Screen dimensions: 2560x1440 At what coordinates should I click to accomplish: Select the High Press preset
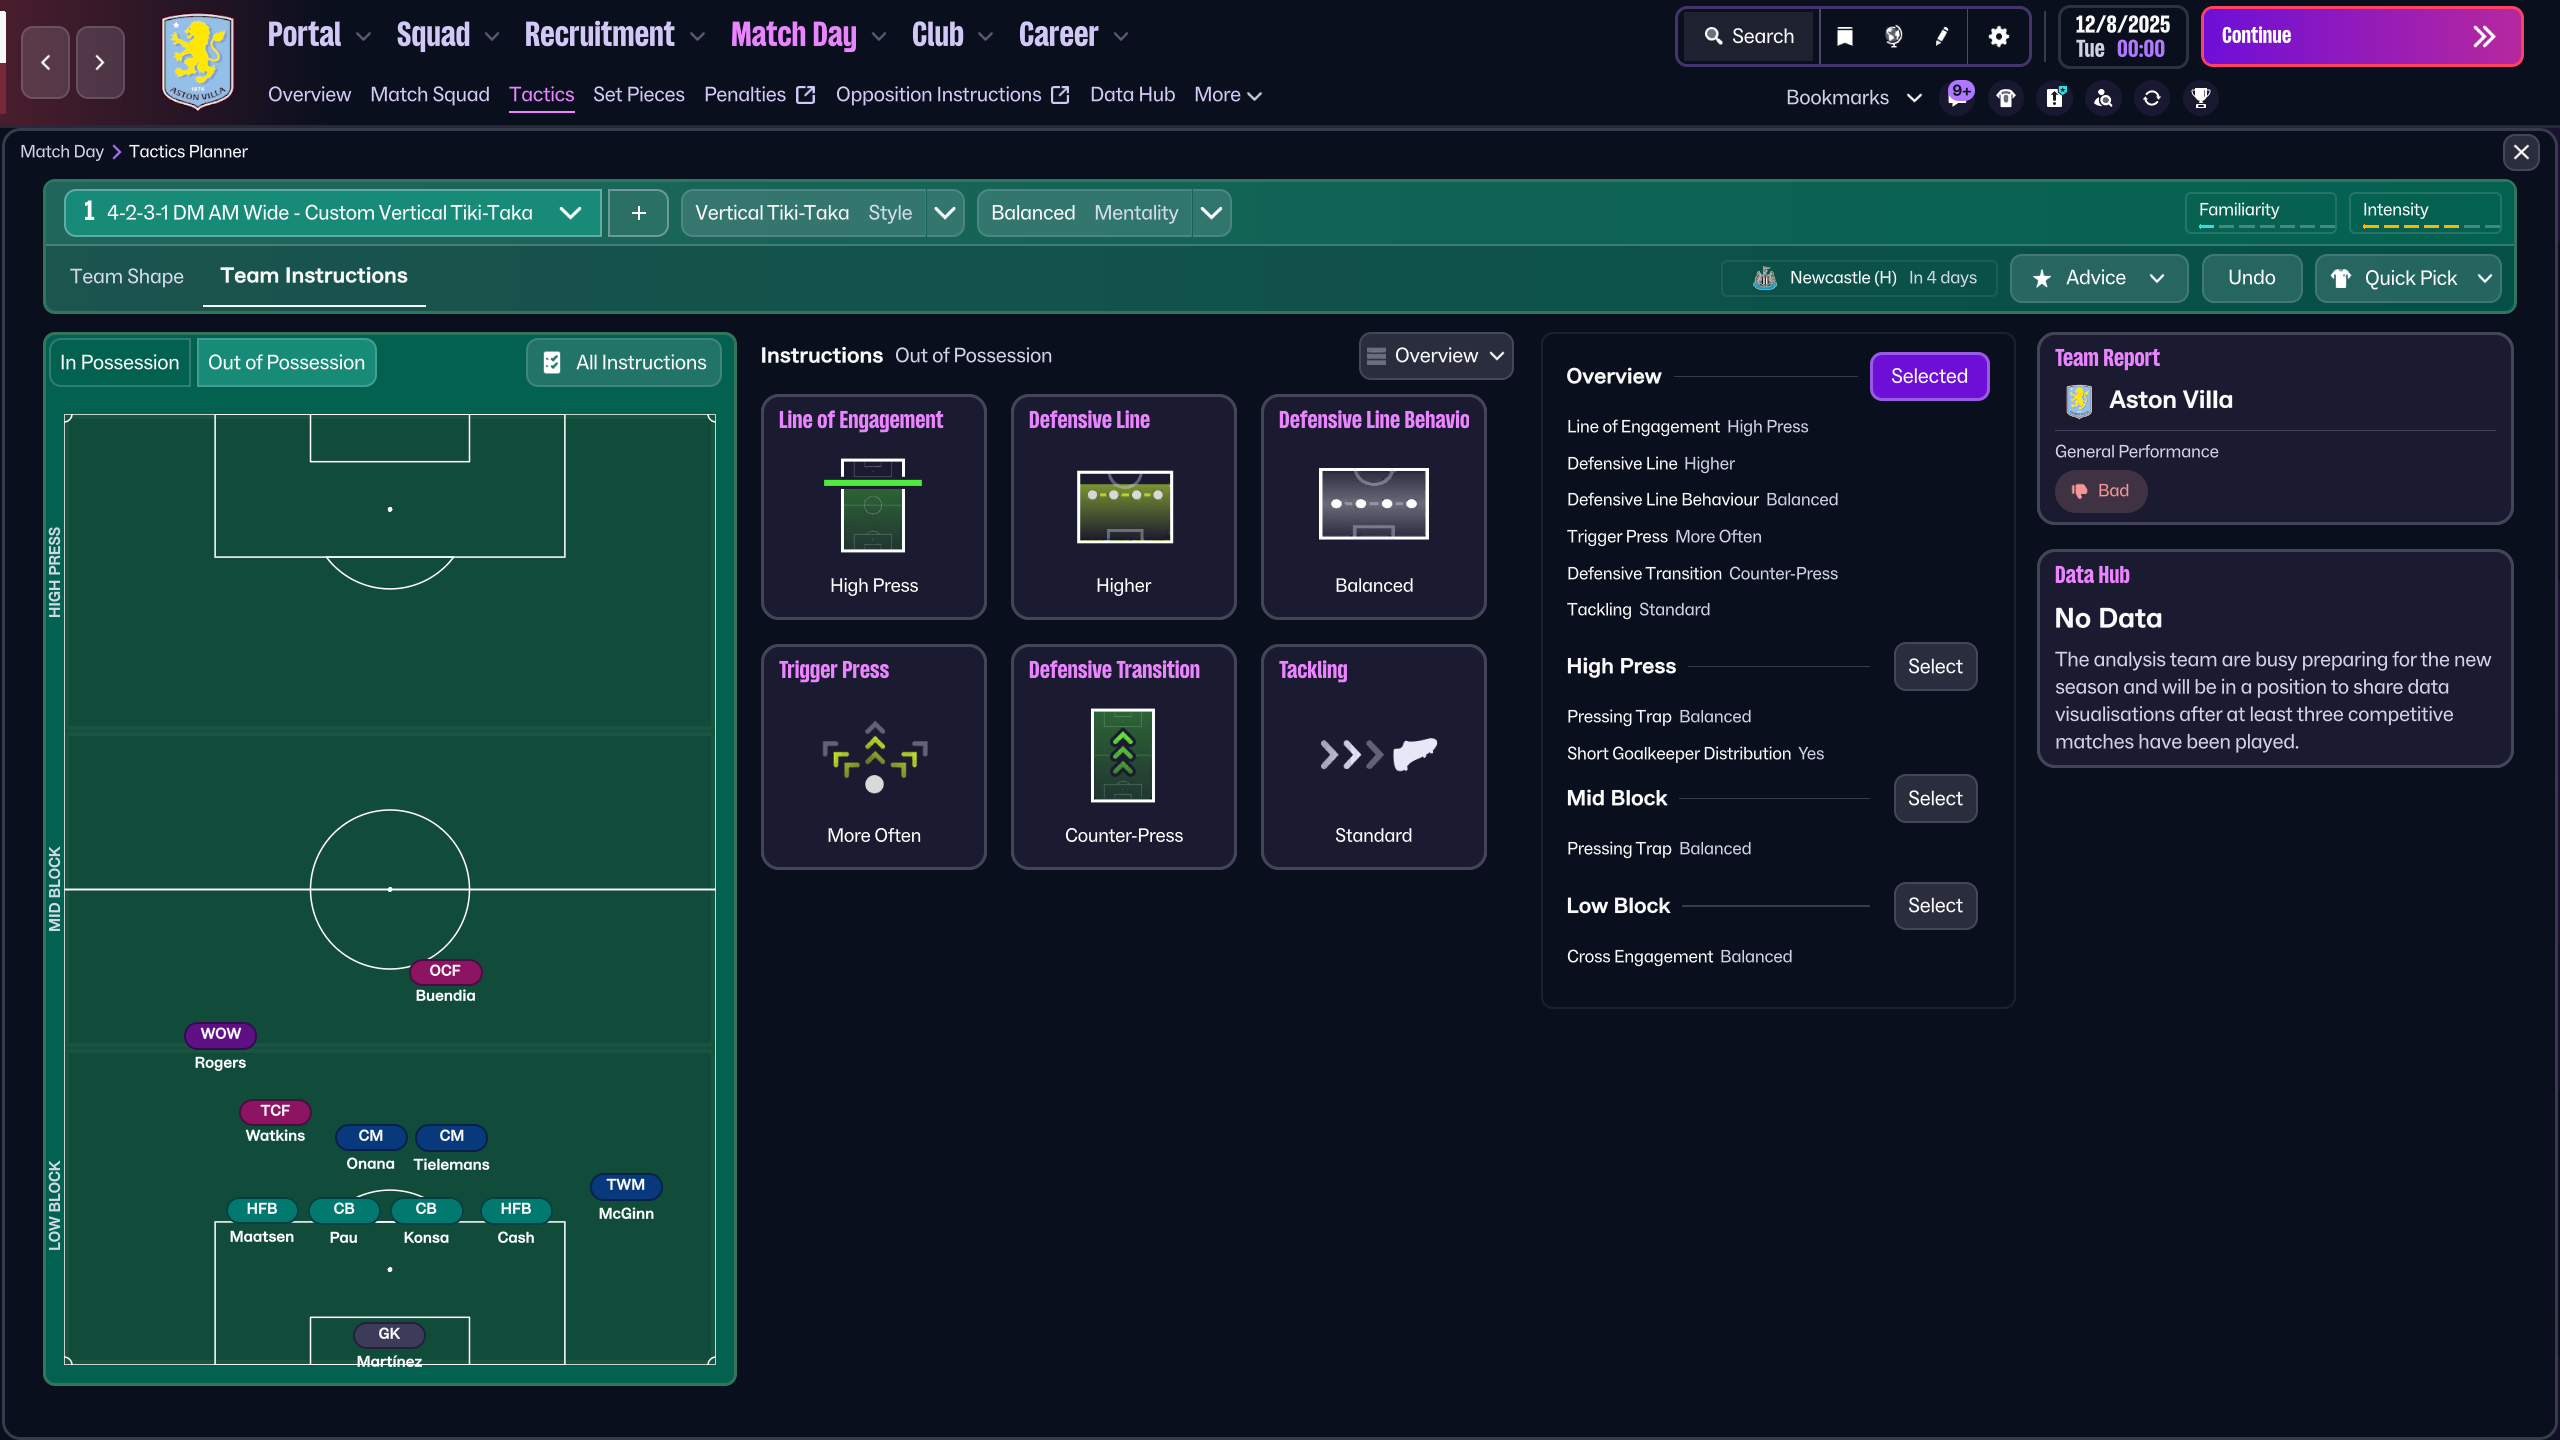[1935, 666]
